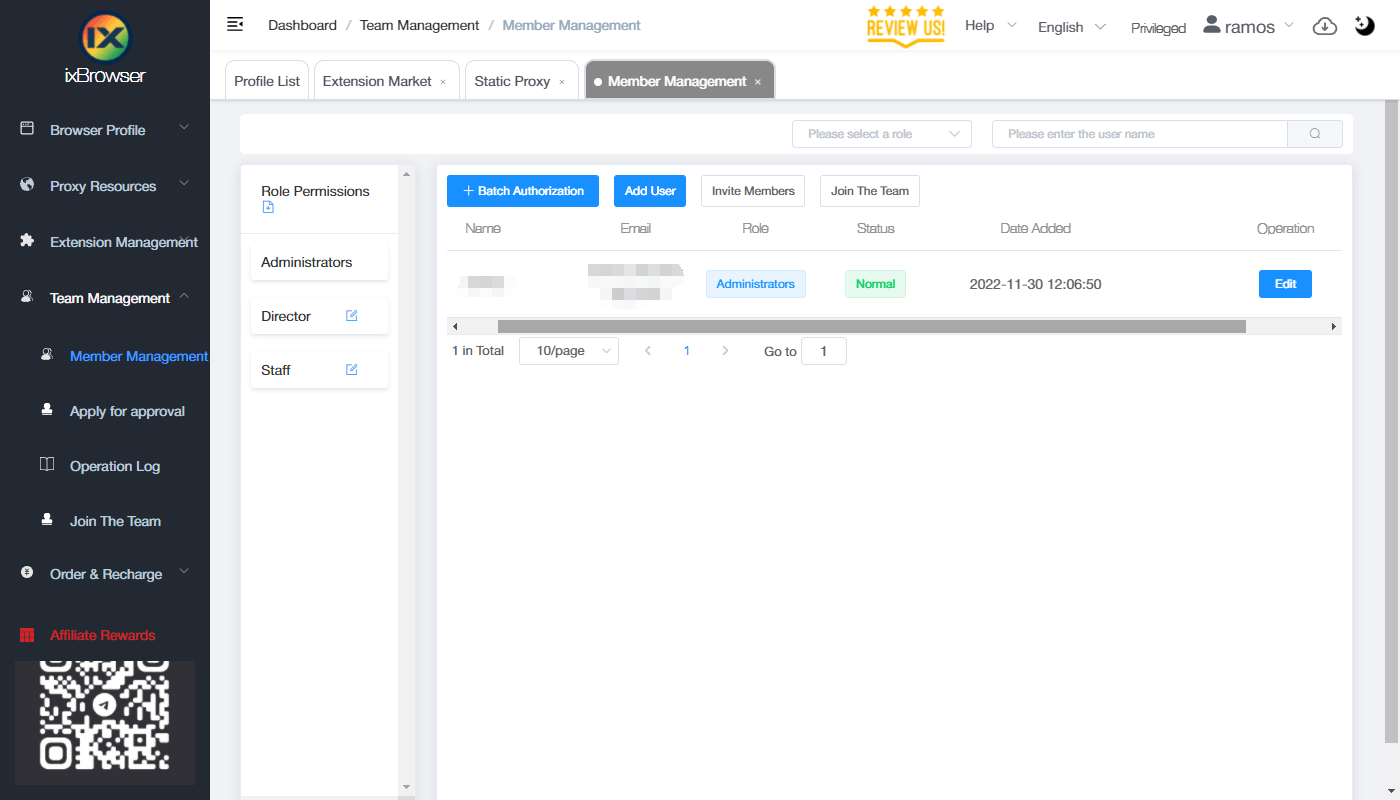This screenshot has width=1400, height=800.
Task: Click the edit icon beside Staff role
Action: tap(352, 370)
